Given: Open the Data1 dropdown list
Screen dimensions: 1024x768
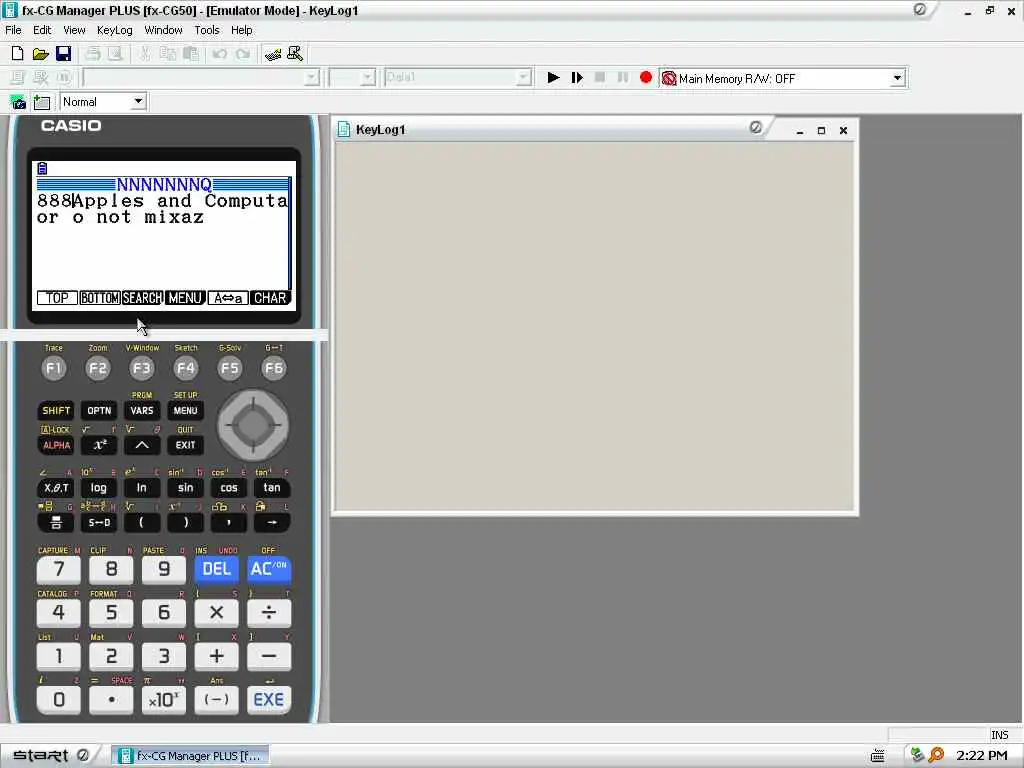Looking at the screenshot, I should click(522, 78).
